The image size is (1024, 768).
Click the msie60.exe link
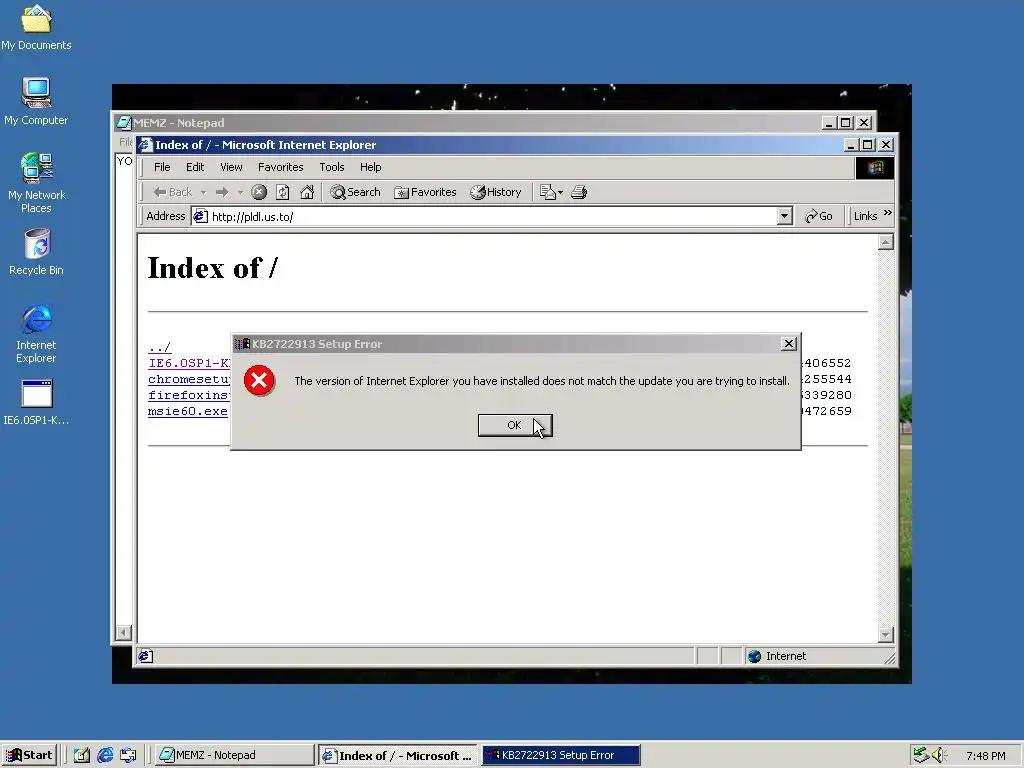pyautogui.click(x=188, y=411)
